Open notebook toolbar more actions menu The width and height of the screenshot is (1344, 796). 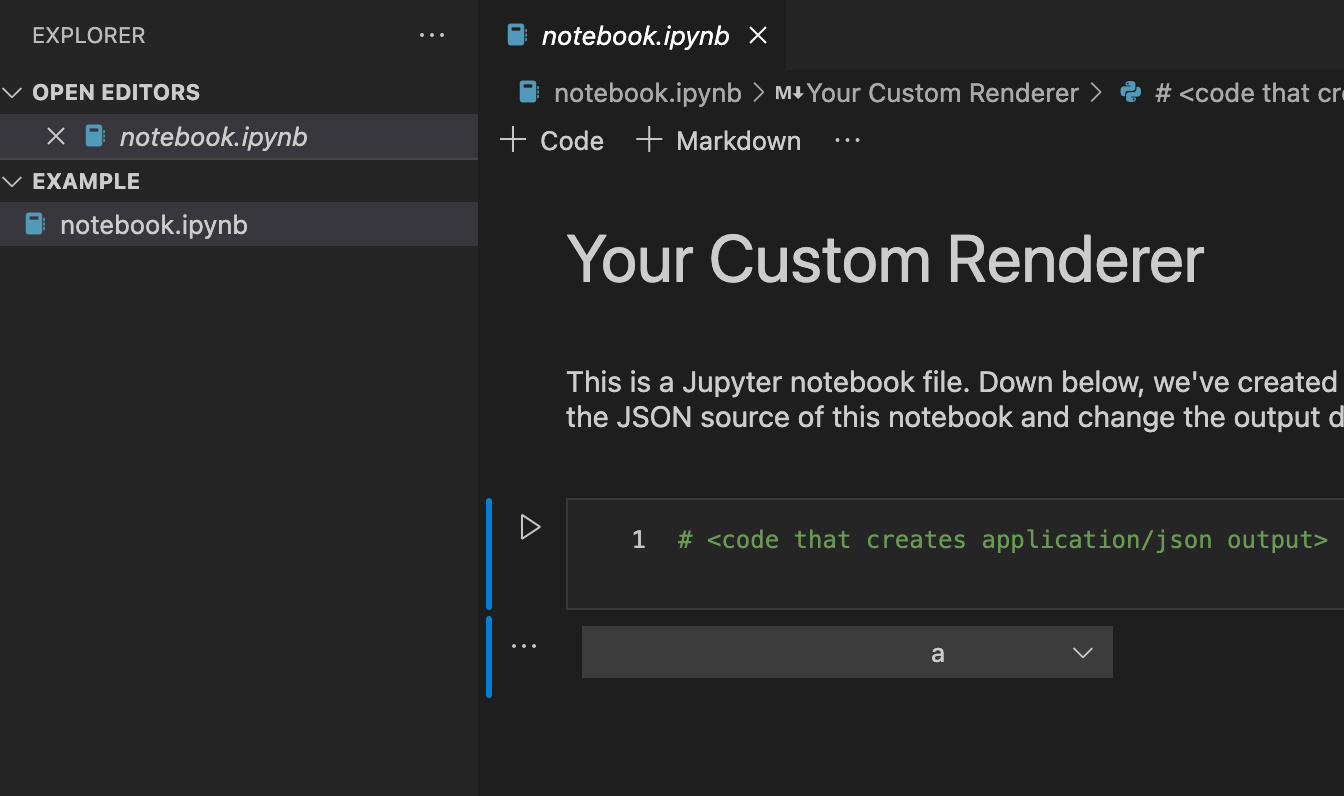[847, 141]
